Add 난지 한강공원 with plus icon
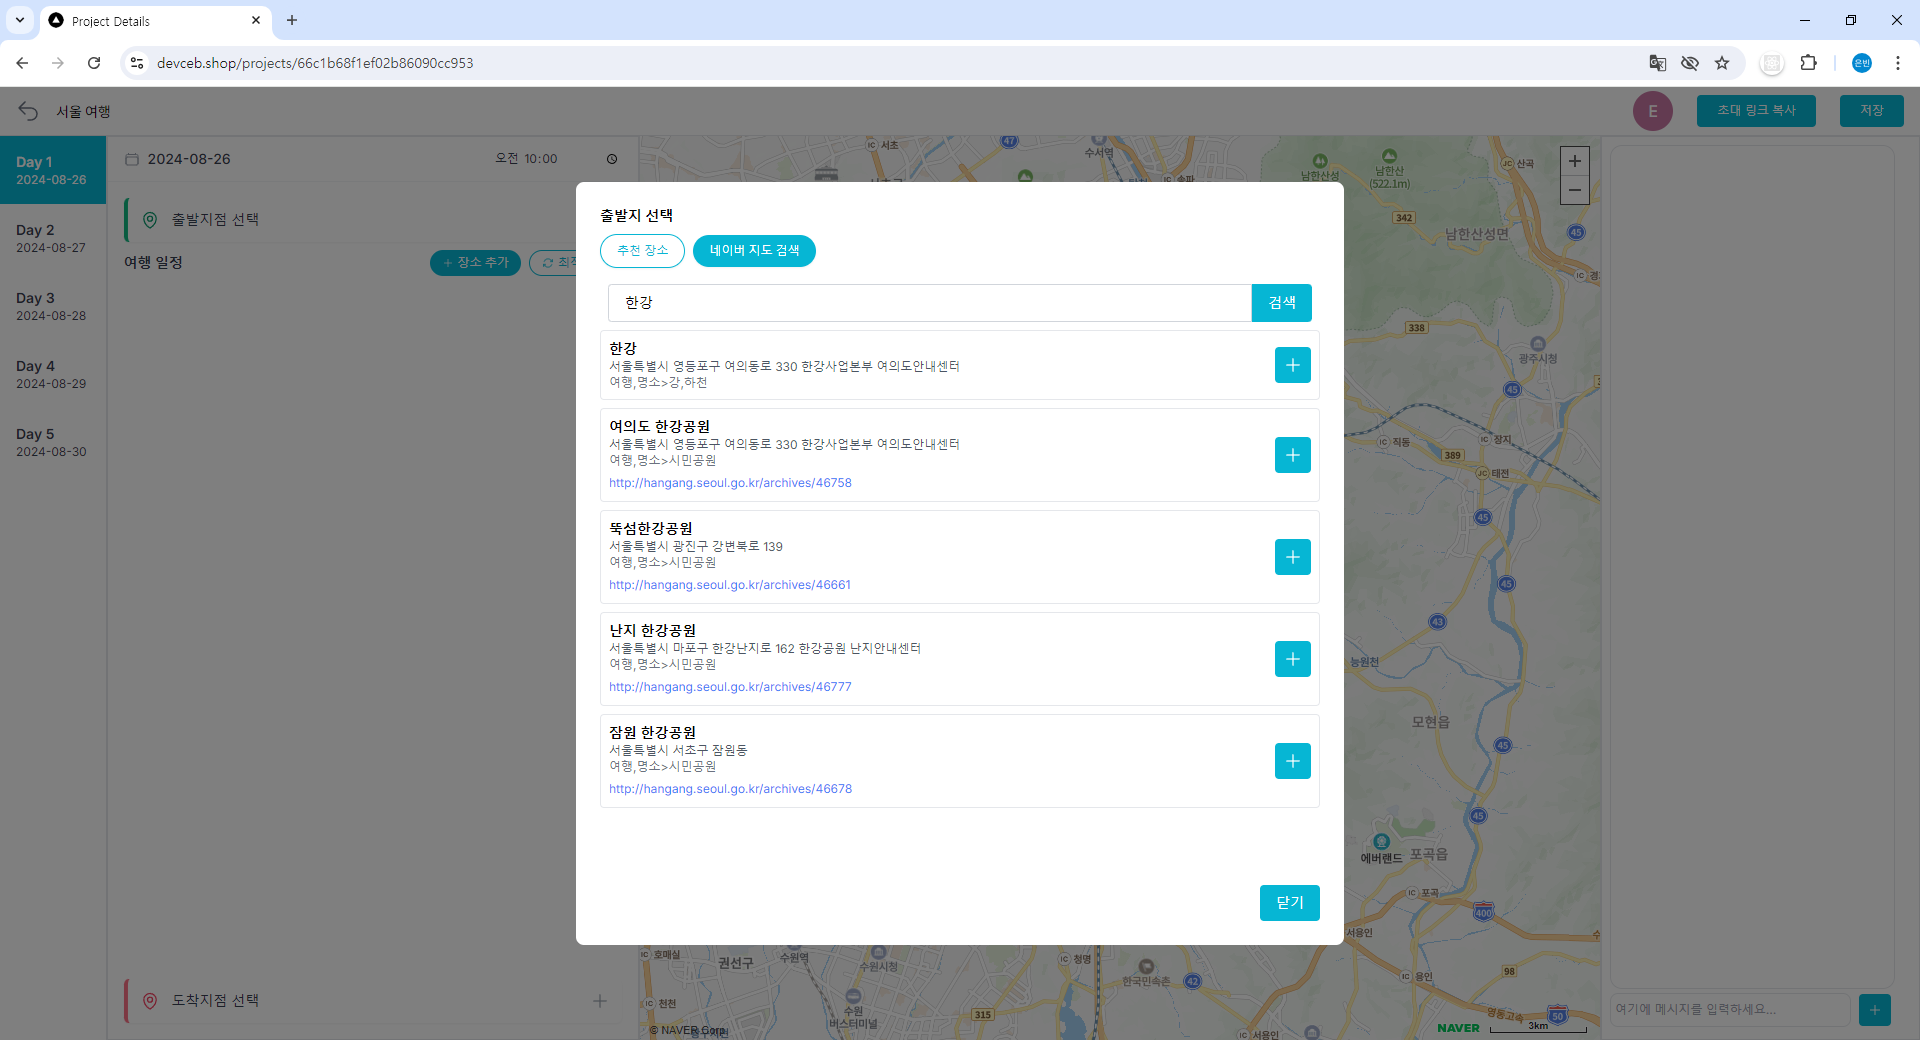 pos(1292,659)
